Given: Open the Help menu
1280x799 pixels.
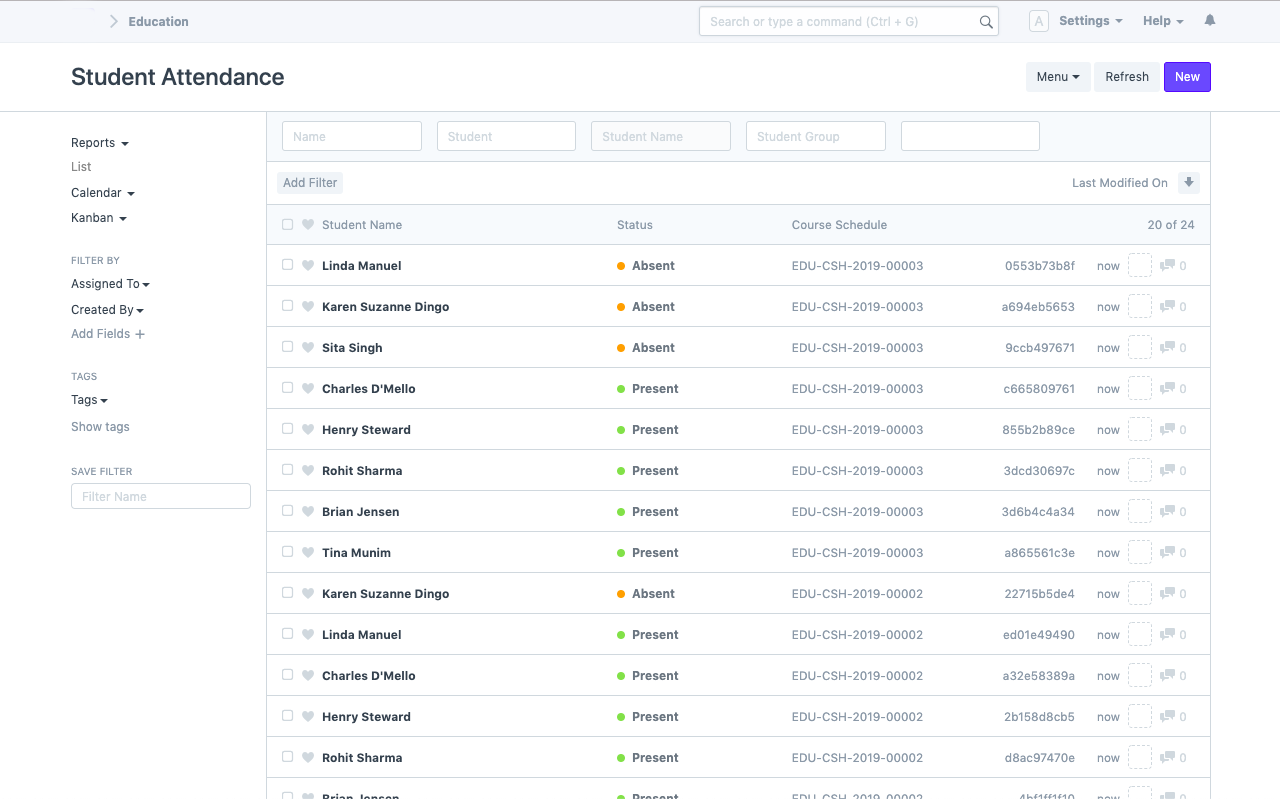Looking at the screenshot, I should [1163, 21].
